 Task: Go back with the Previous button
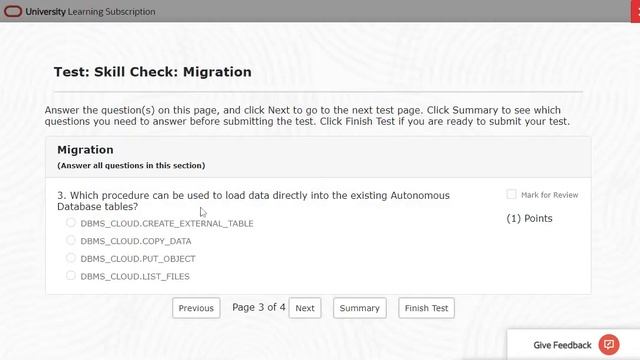pyautogui.click(x=196, y=308)
